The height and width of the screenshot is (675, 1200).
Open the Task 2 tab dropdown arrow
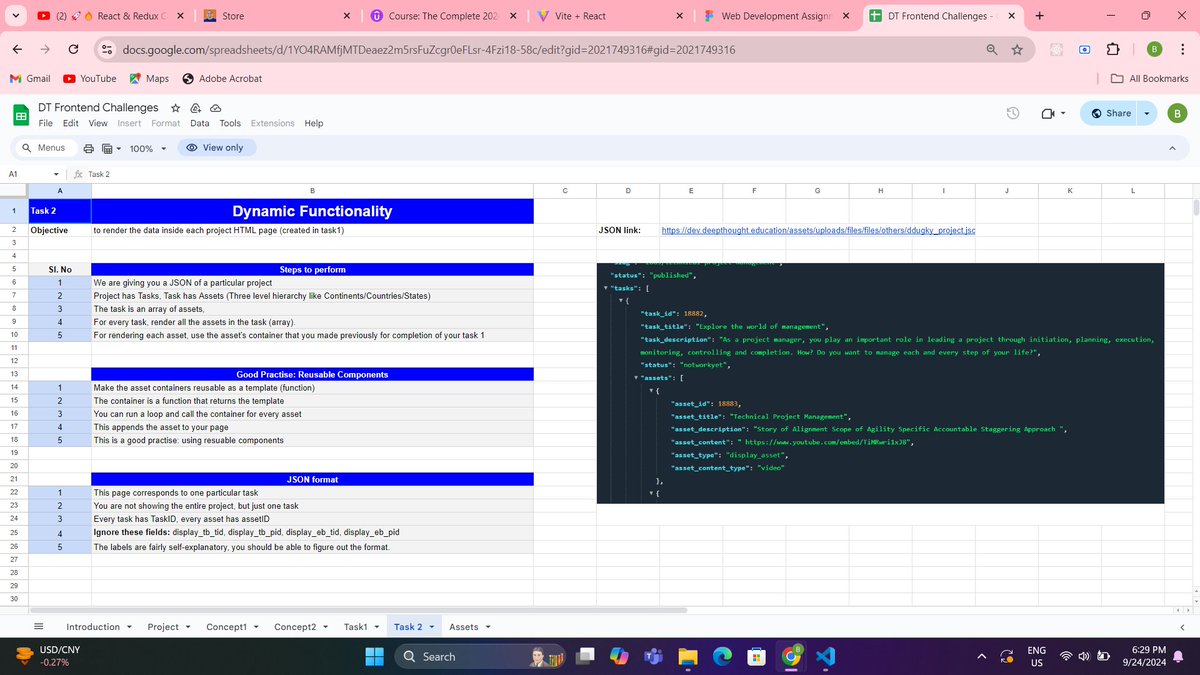pyautogui.click(x=431, y=628)
